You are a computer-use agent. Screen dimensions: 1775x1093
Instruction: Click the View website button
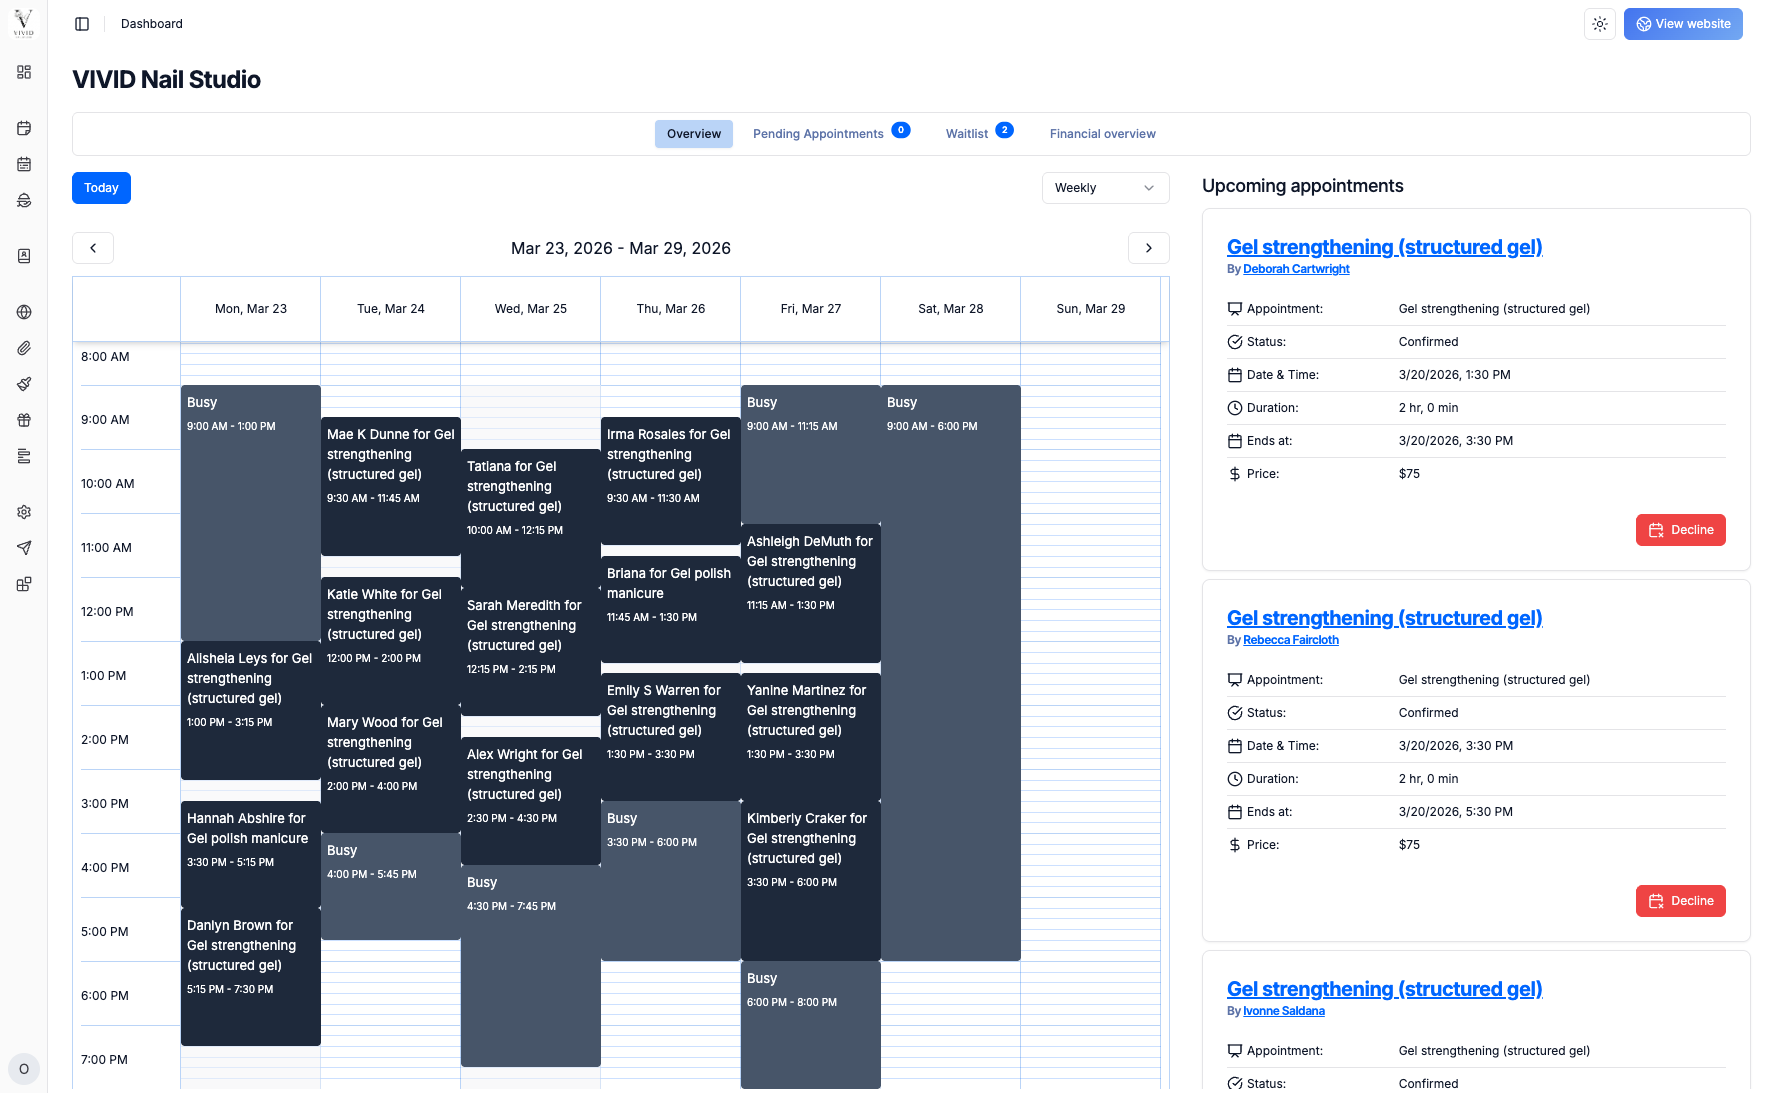click(x=1683, y=24)
